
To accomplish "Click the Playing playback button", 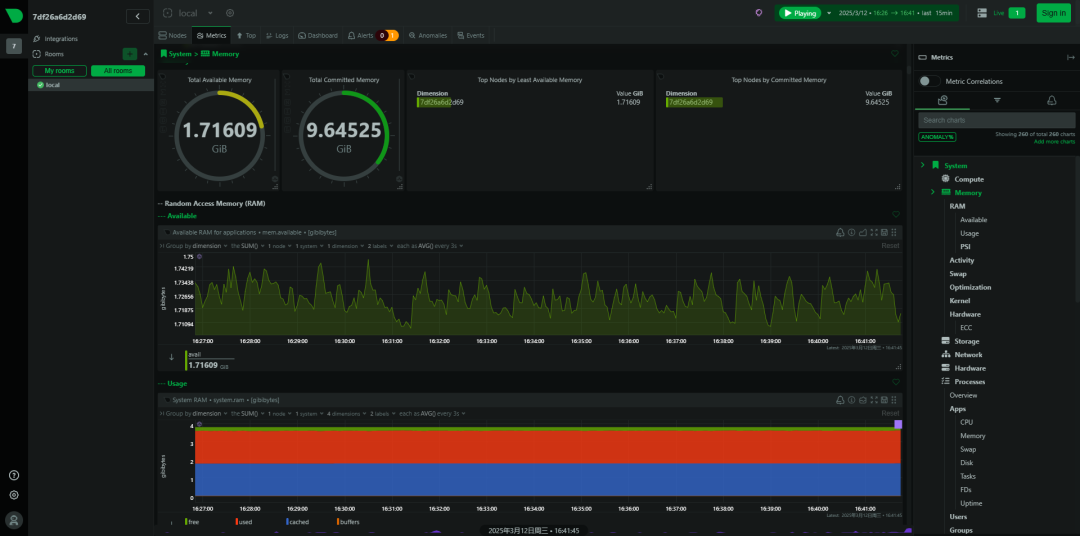I will tap(800, 13).
